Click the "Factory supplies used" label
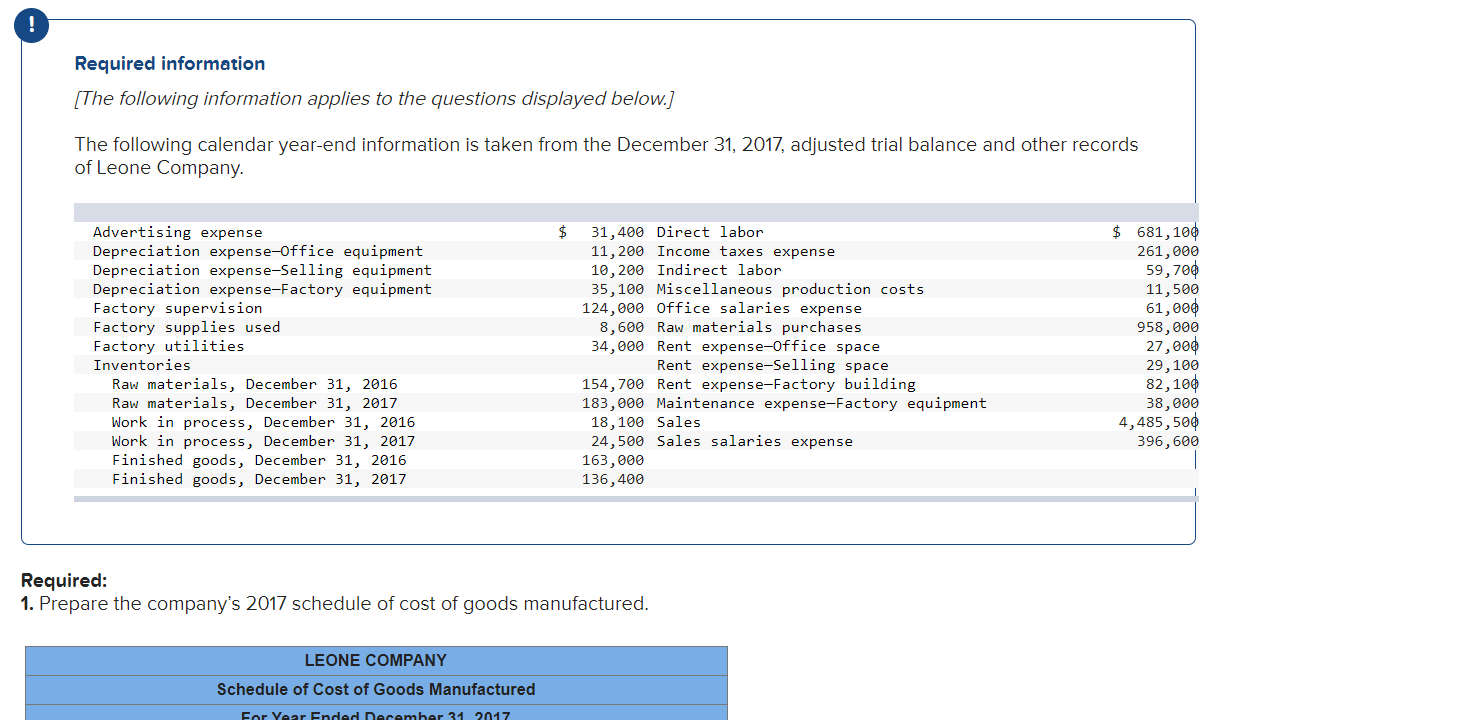 pyautogui.click(x=187, y=327)
